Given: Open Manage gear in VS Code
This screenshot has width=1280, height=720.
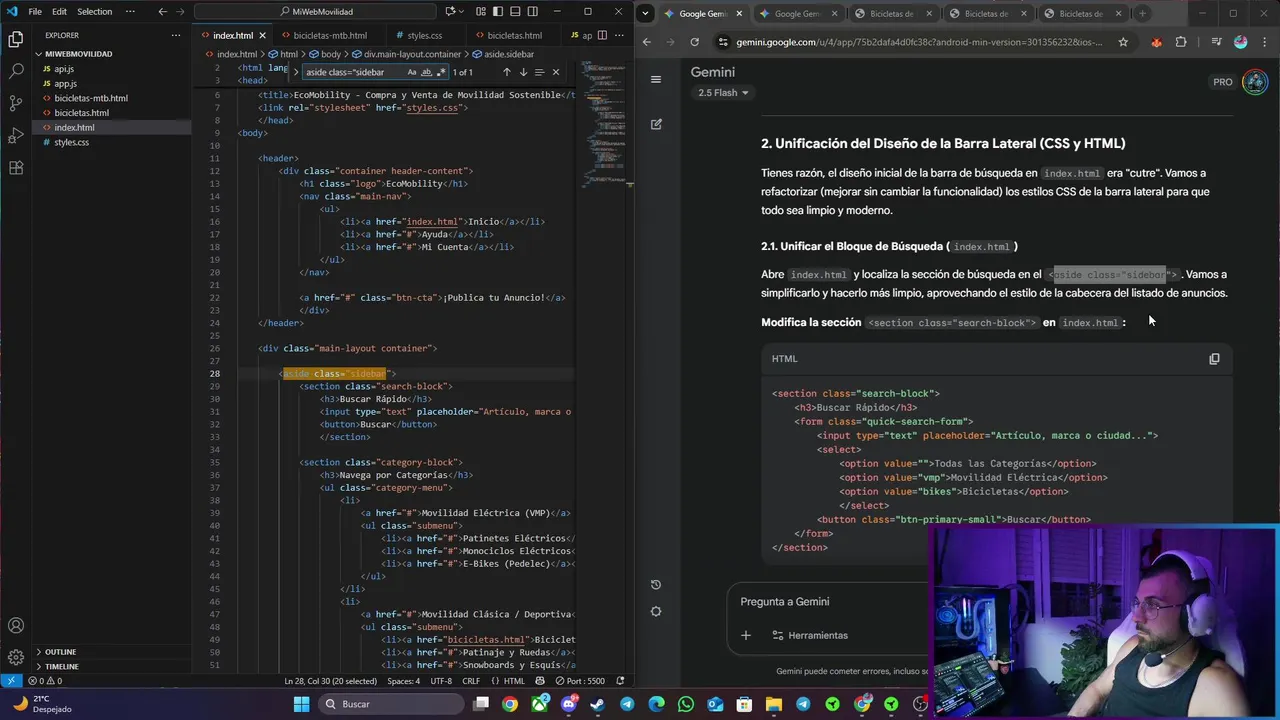Looking at the screenshot, I should (x=16, y=657).
